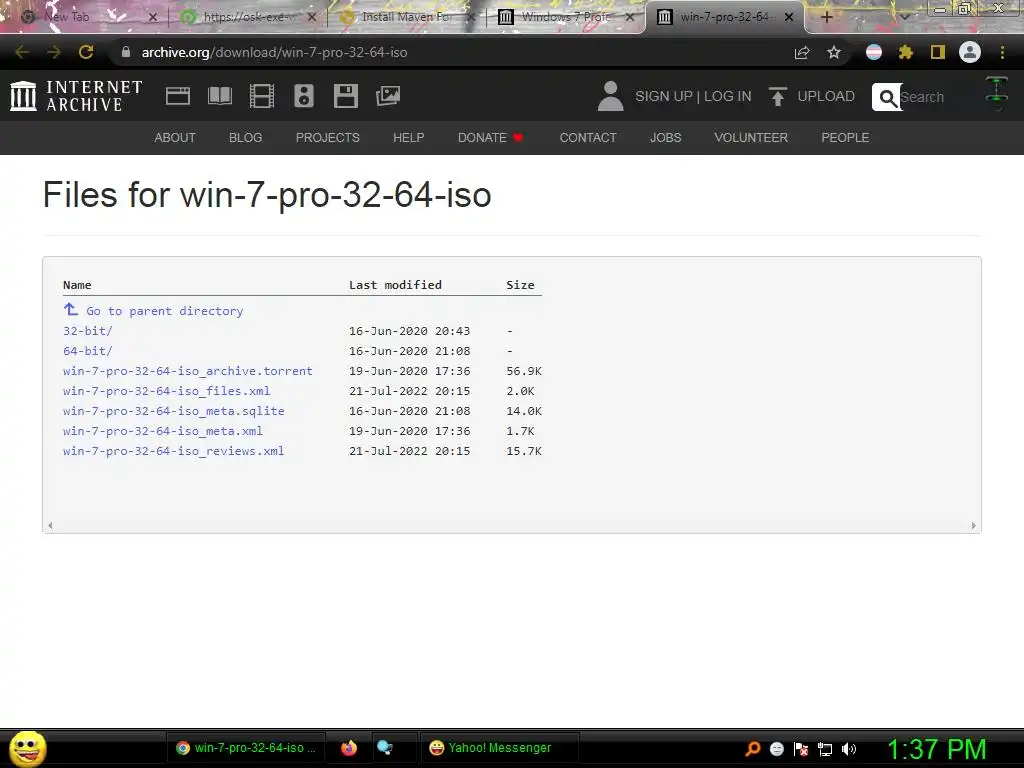
Task: Click the address bar URL
Action: (x=274, y=52)
